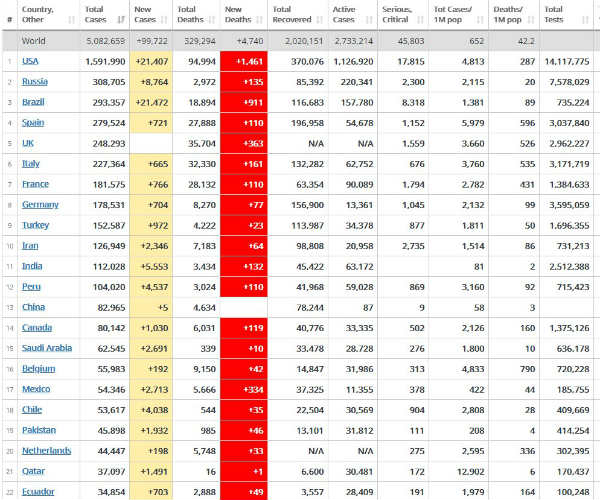Open the Turkey country link
Viewport: 600px width, 500px height.
pyautogui.click(x=36, y=225)
